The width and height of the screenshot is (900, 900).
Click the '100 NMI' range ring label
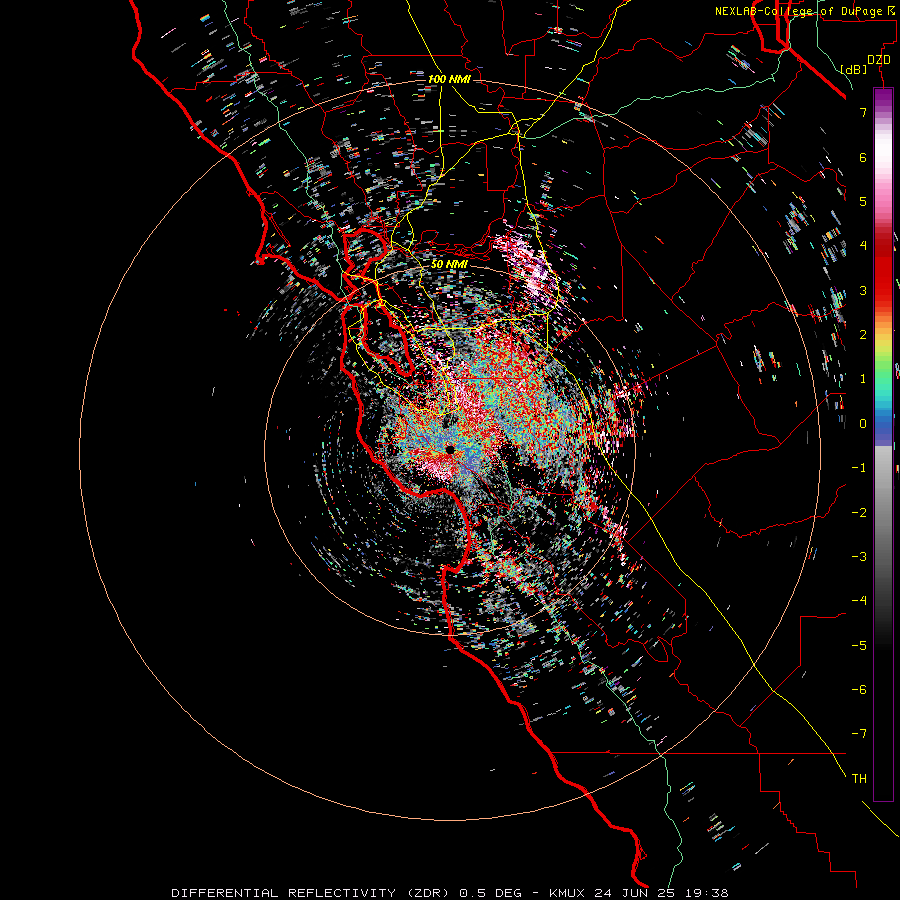tap(449, 79)
